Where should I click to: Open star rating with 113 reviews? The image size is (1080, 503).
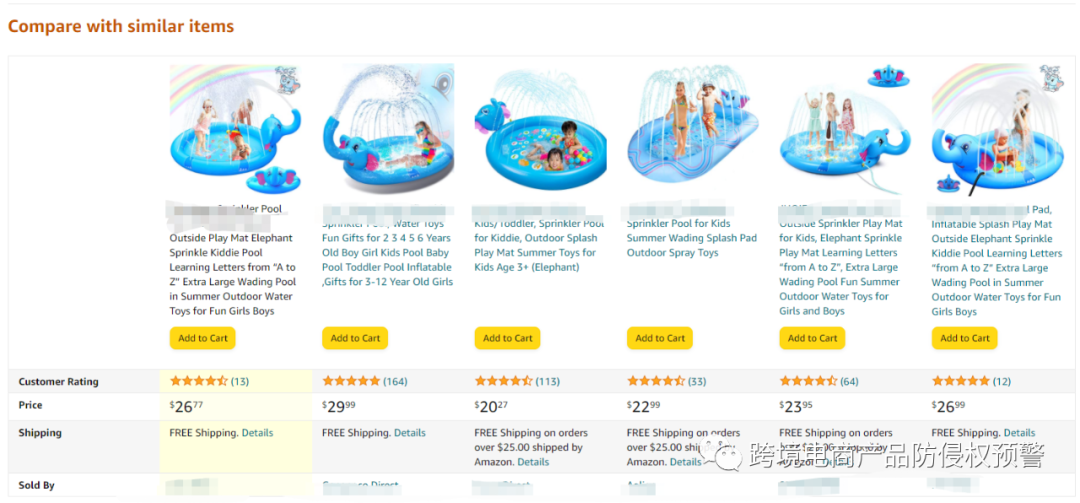(x=503, y=381)
